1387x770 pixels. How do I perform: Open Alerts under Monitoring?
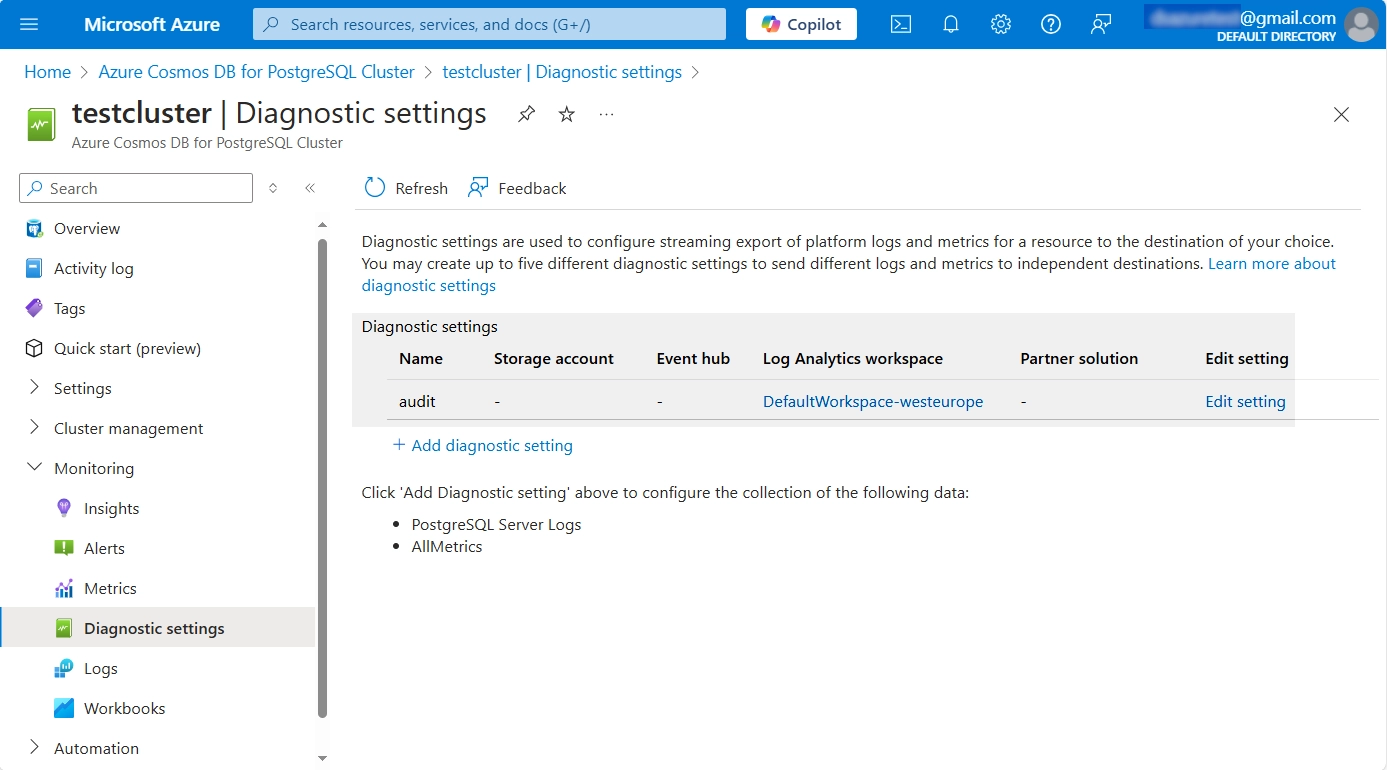[104, 548]
